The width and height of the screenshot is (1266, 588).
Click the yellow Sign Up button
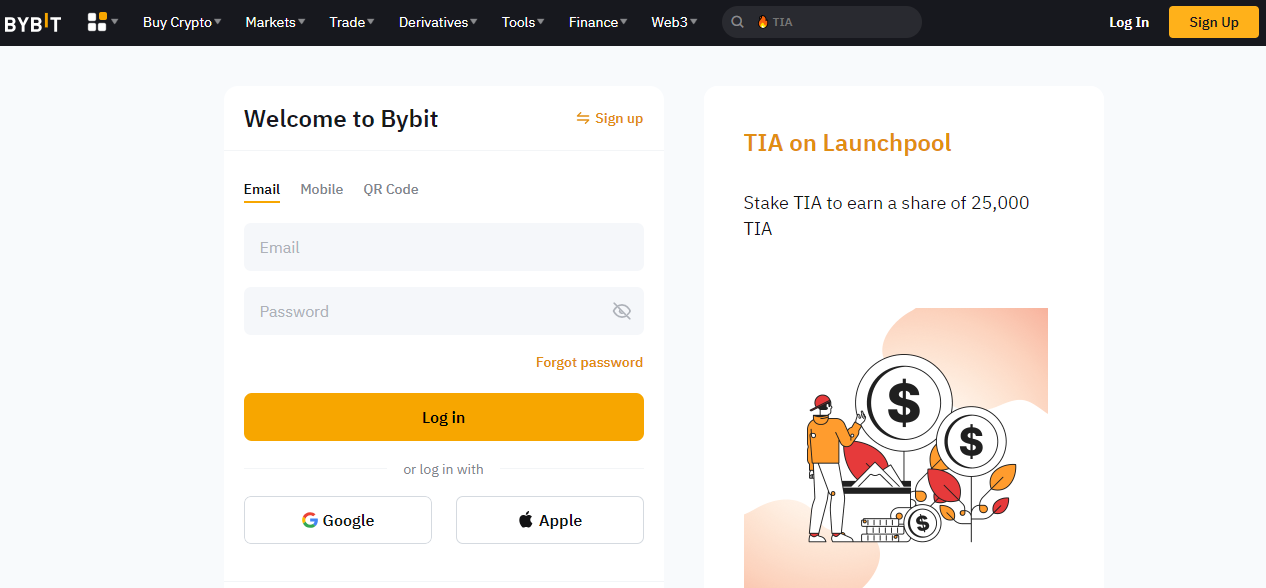[x=1214, y=22]
